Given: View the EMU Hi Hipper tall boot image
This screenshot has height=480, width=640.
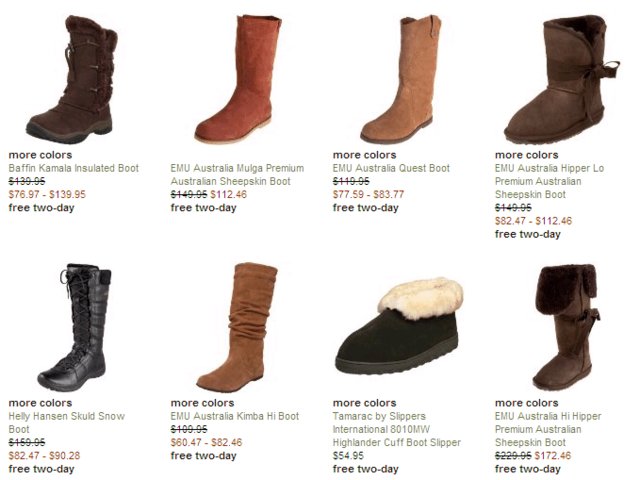Looking at the screenshot, I should 567,327.
